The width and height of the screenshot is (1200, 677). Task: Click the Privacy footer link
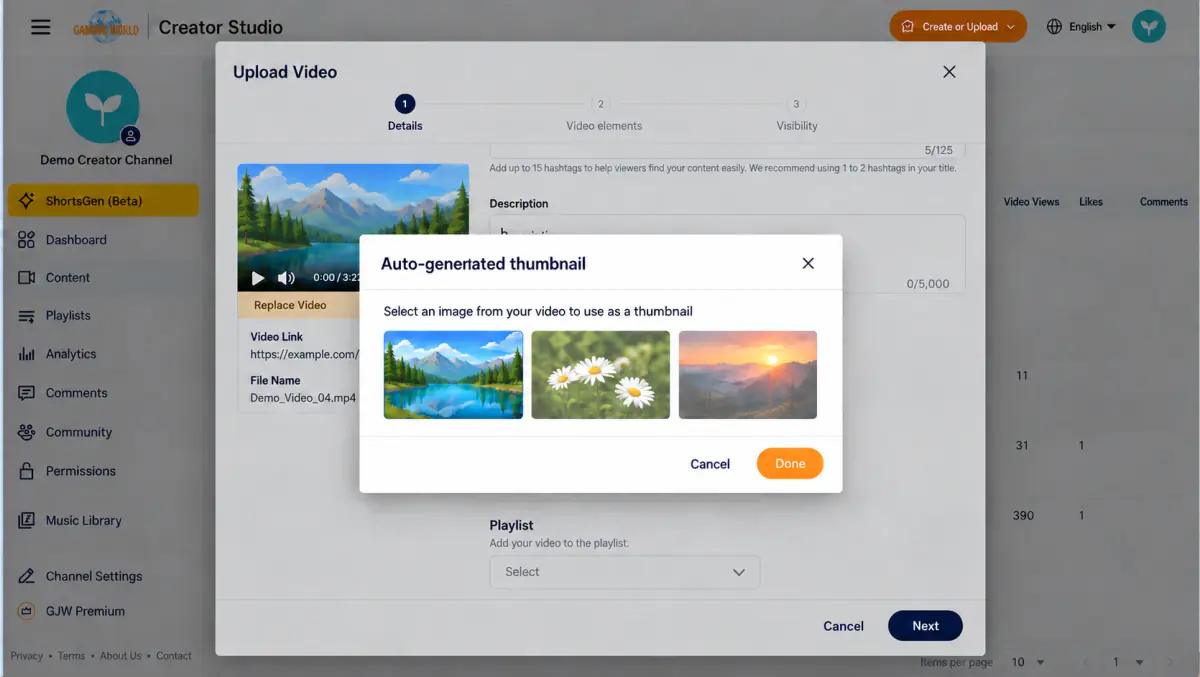(27, 656)
